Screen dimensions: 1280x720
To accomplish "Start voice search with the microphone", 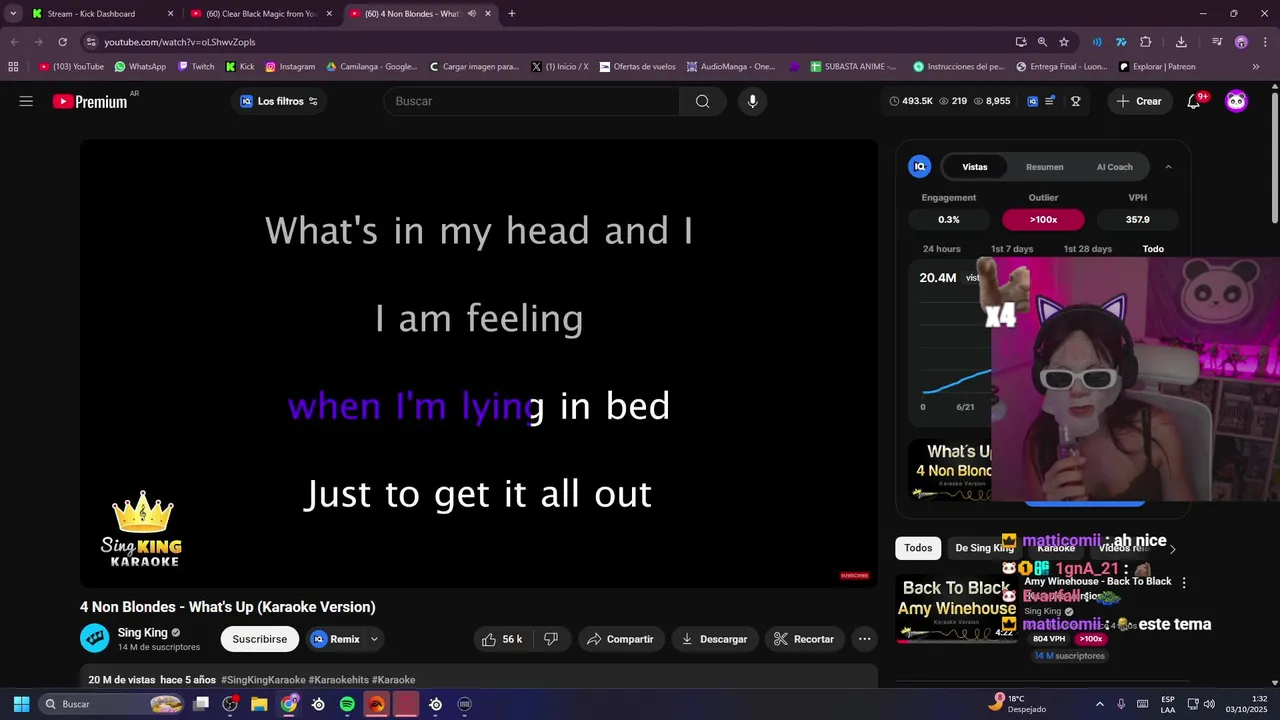I will [x=752, y=101].
